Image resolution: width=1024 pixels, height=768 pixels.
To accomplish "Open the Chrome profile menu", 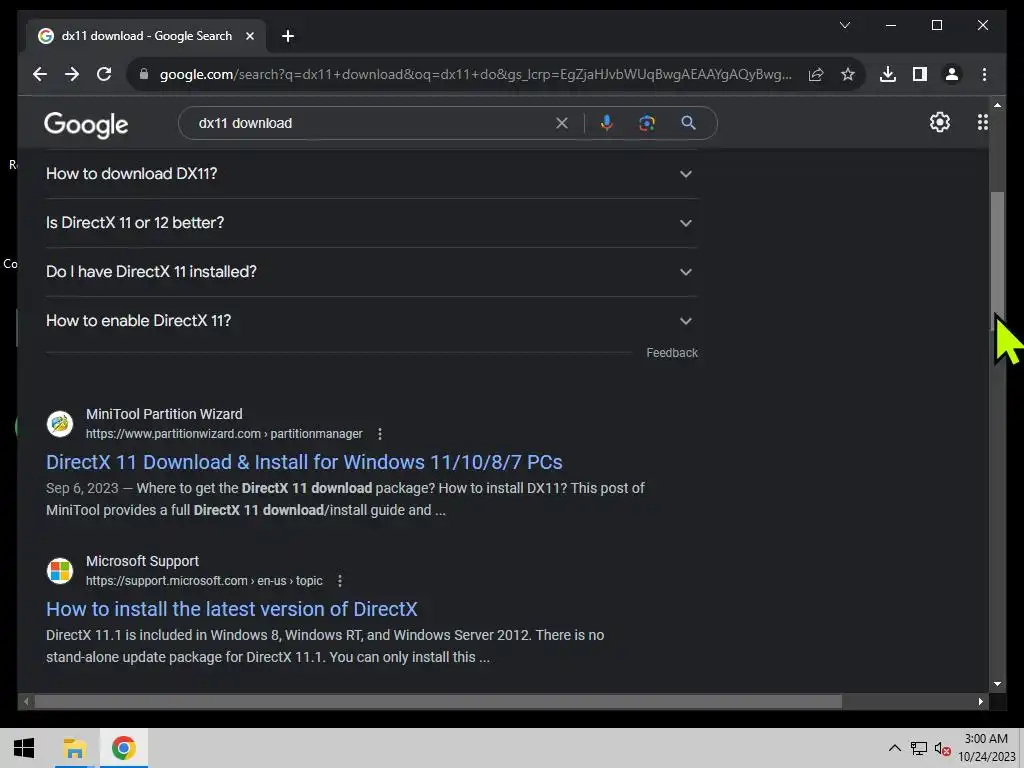I will tap(952, 74).
